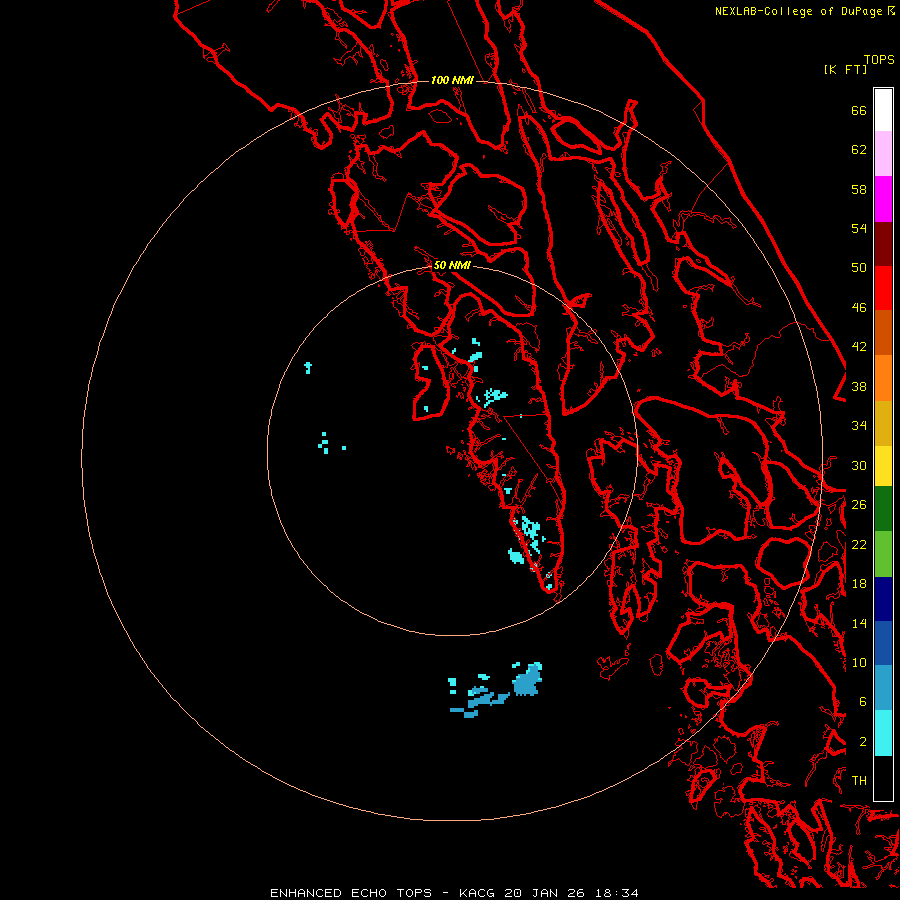Viewport: 900px width, 900px height.
Task: Pick the bright red legend swatch
Action: pyautogui.click(x=883, y=288)
